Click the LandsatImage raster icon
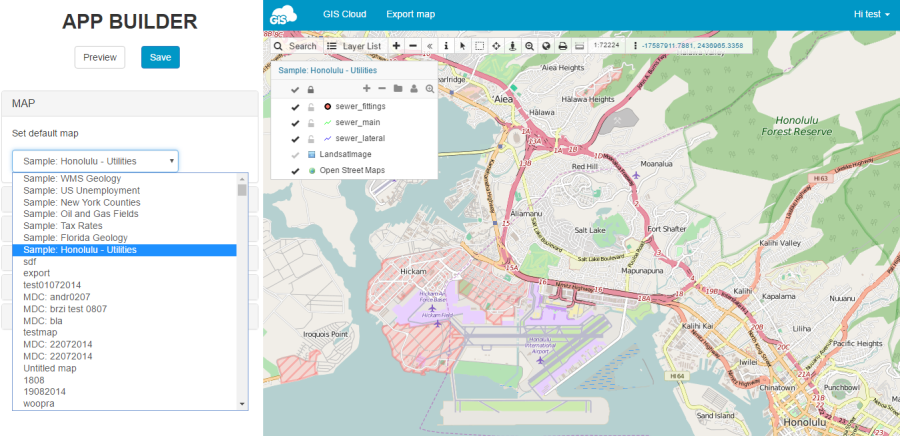The image size is (900, 436). [x=312, y=154]
